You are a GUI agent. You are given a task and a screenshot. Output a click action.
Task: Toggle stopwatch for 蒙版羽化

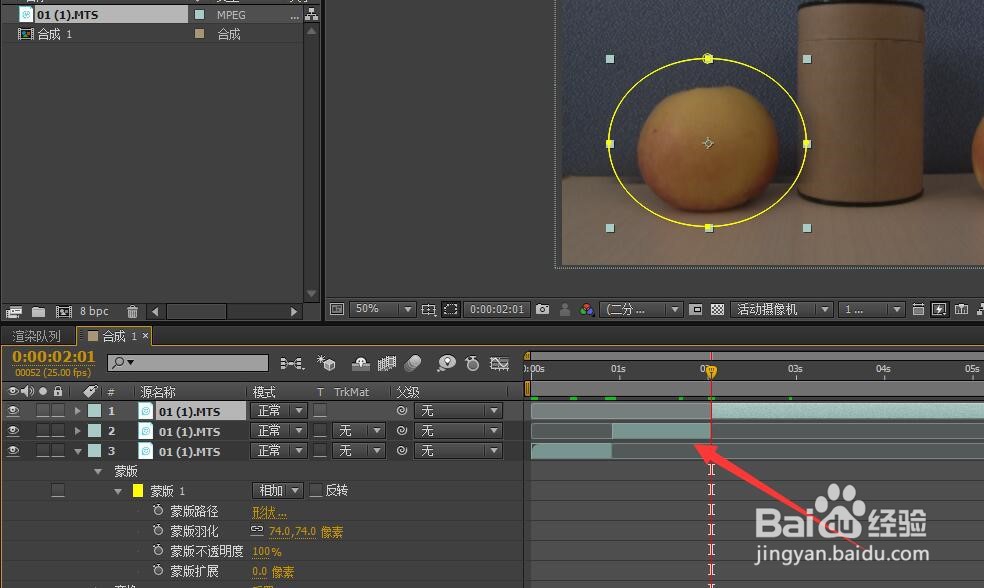(158, 531)
